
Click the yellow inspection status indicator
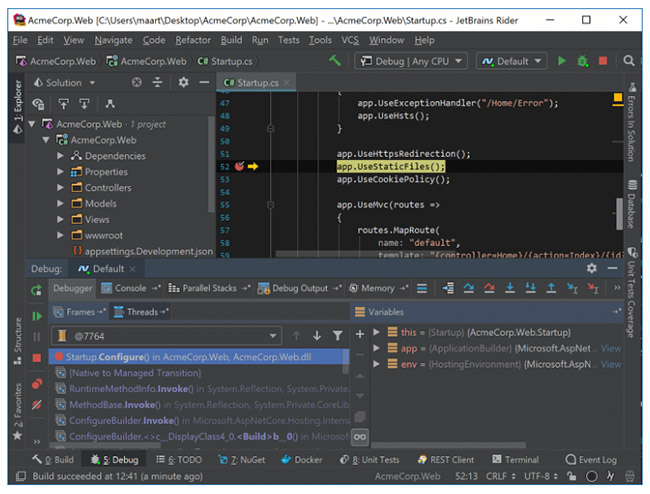tap(618, 97)
